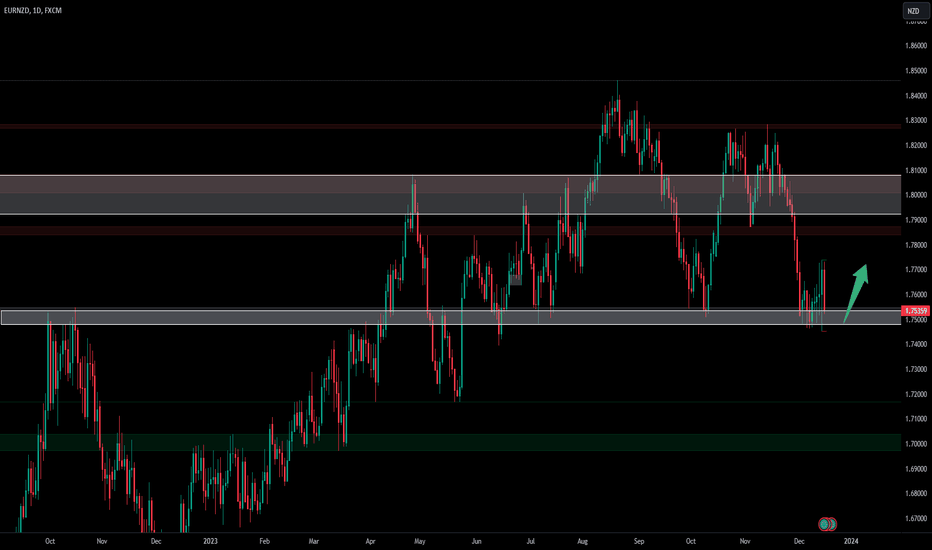Click the May label on time axis

coord(420,541)
